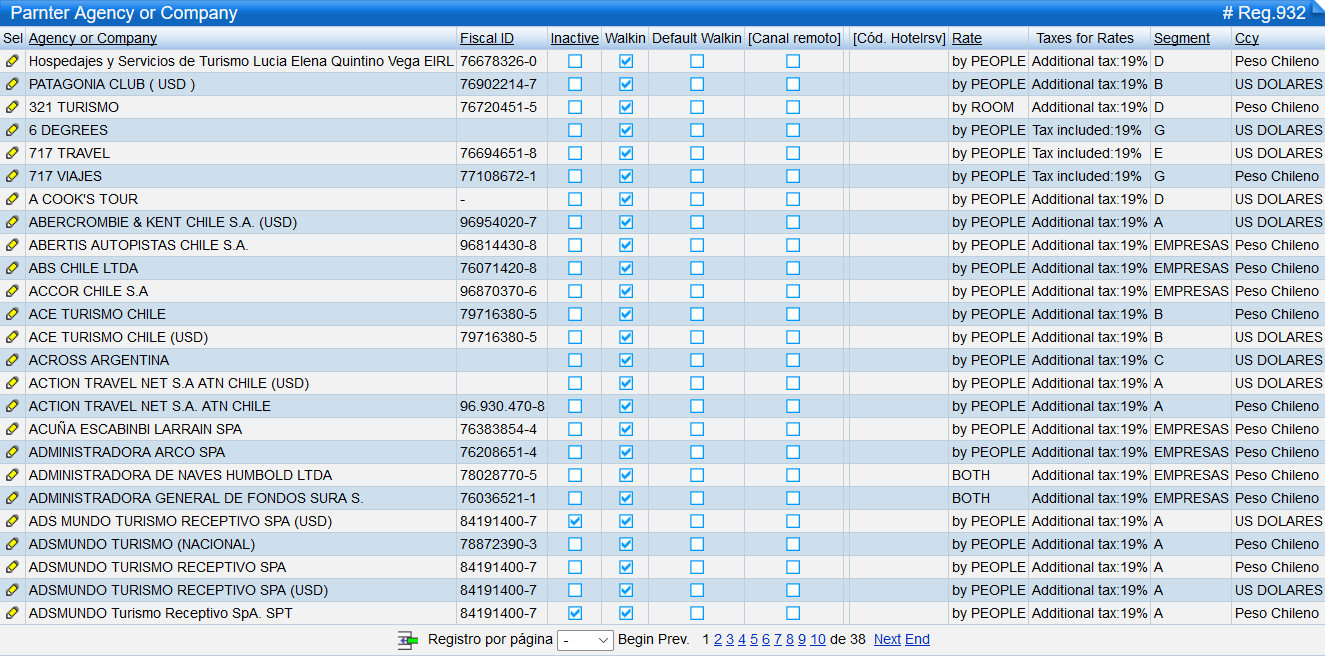Click pencil for ACTION TRAVEL NET S.A ATN CHILE (USD)
This screenshot has width=1325, height=657.
[12, 383]
